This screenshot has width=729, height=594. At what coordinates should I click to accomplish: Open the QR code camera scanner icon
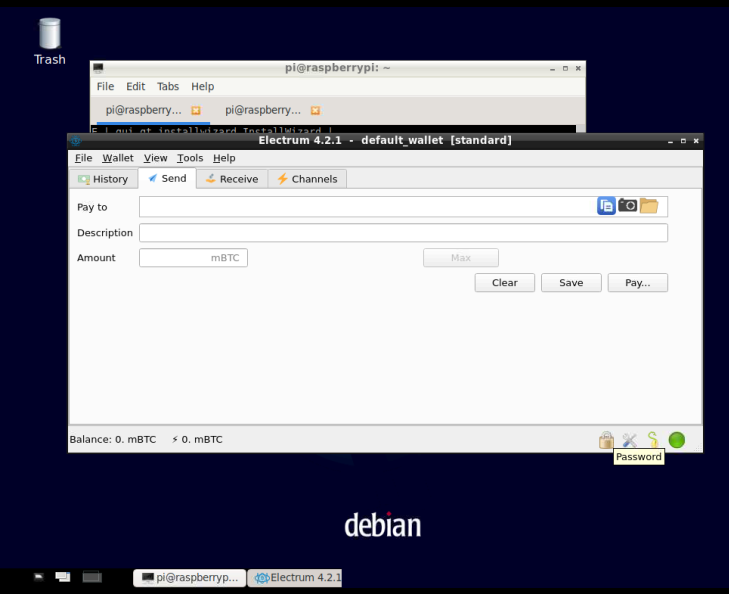tap(627, 205)
